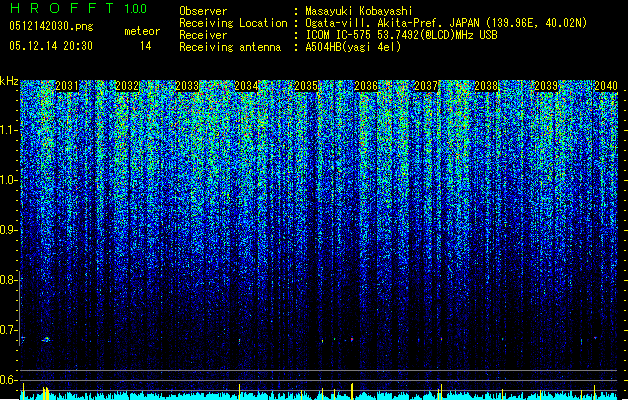Click the A504HB(yagi 4el) antenna text
This screenshot has height=400, width=629.
tap(353, 47)
